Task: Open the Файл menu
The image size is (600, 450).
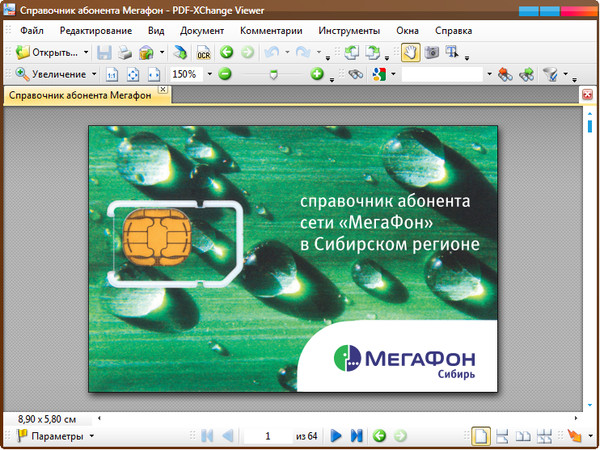Action: [x=32, y=31]
